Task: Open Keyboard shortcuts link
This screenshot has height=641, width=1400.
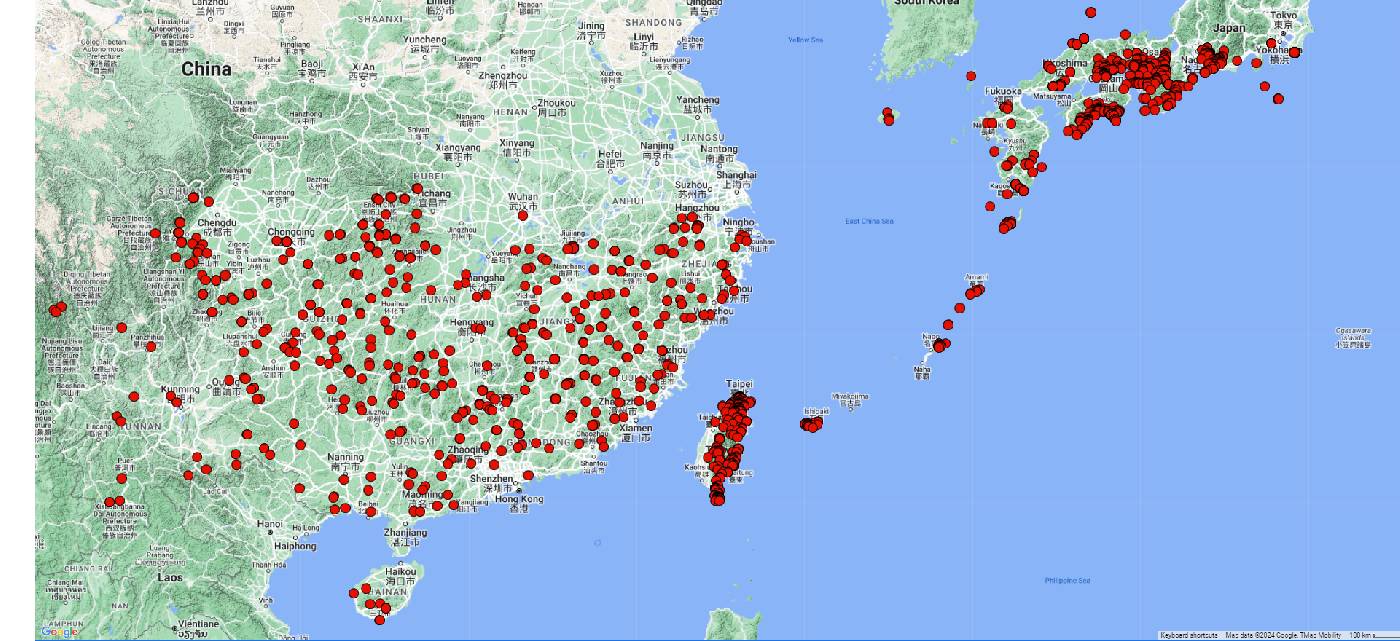Action: (x=1188, y=636)
